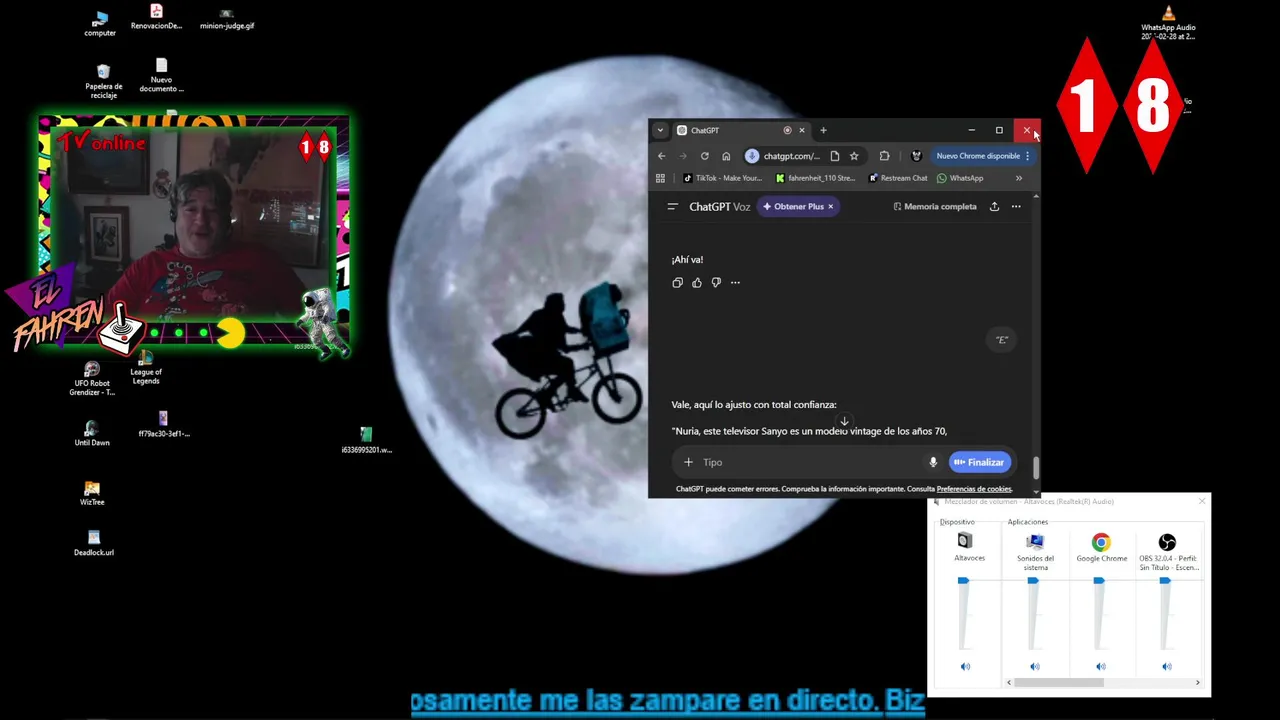Expand the hidden bookmarks chevron

click(x=1018, y=178)
